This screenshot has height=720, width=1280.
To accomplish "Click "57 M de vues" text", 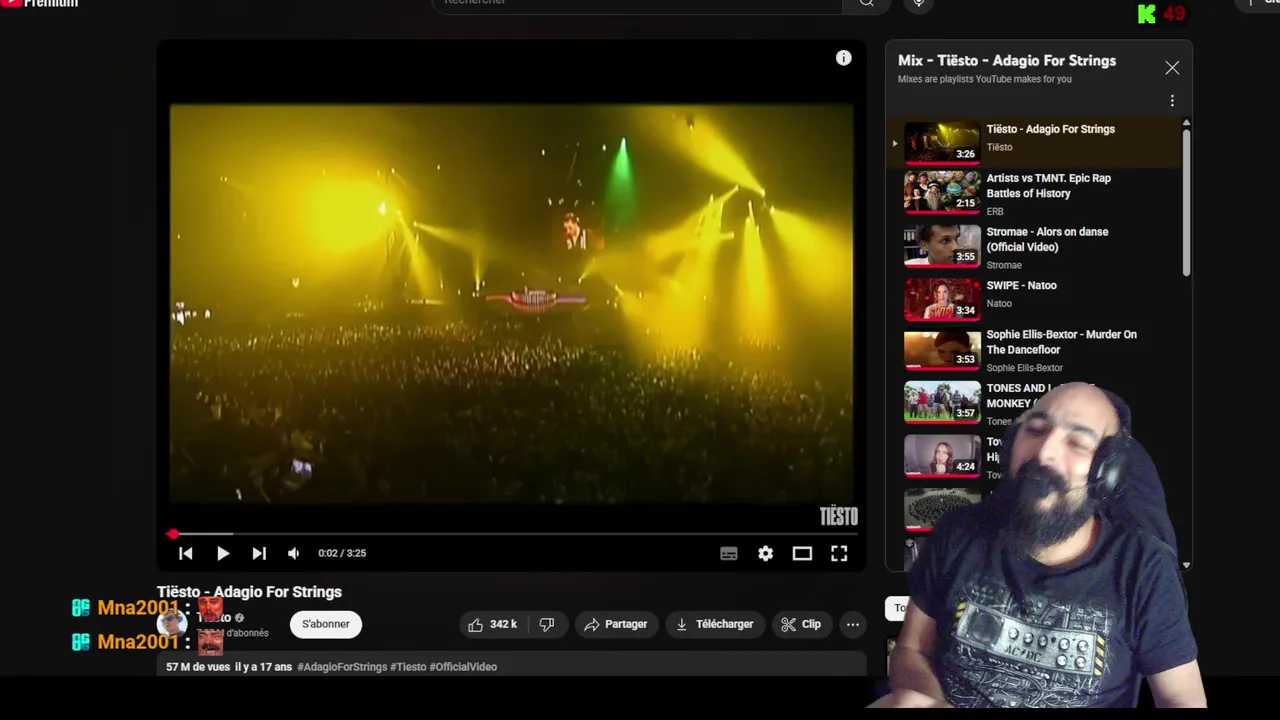I will click(x=198, y=667).
